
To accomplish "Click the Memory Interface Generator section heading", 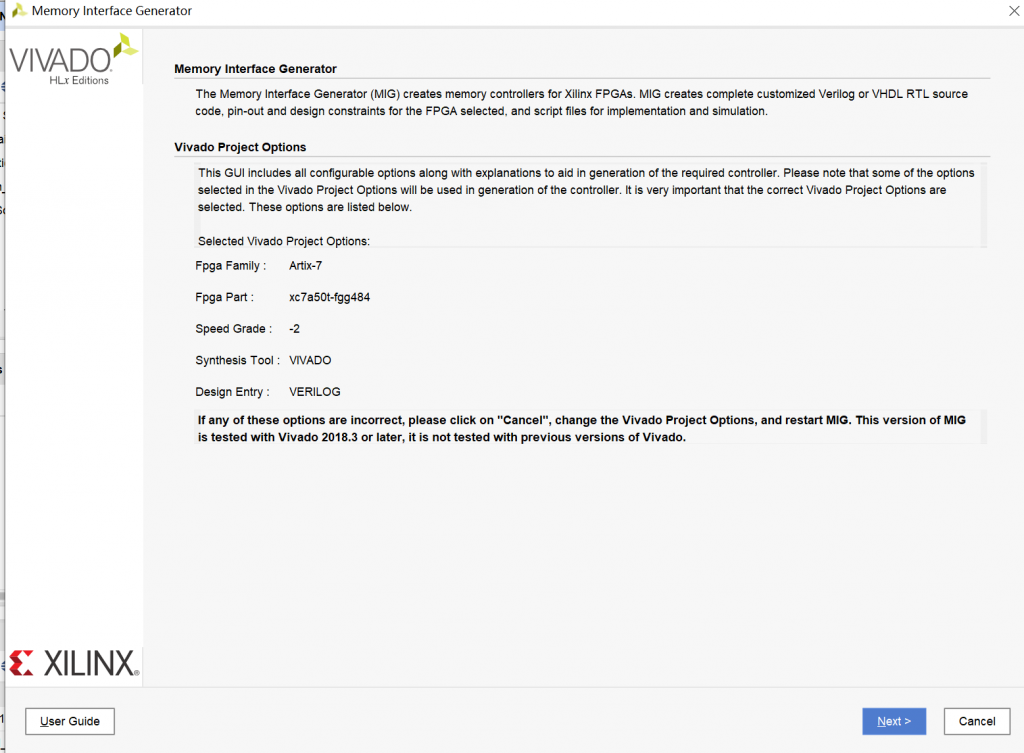I will (255, 69).
